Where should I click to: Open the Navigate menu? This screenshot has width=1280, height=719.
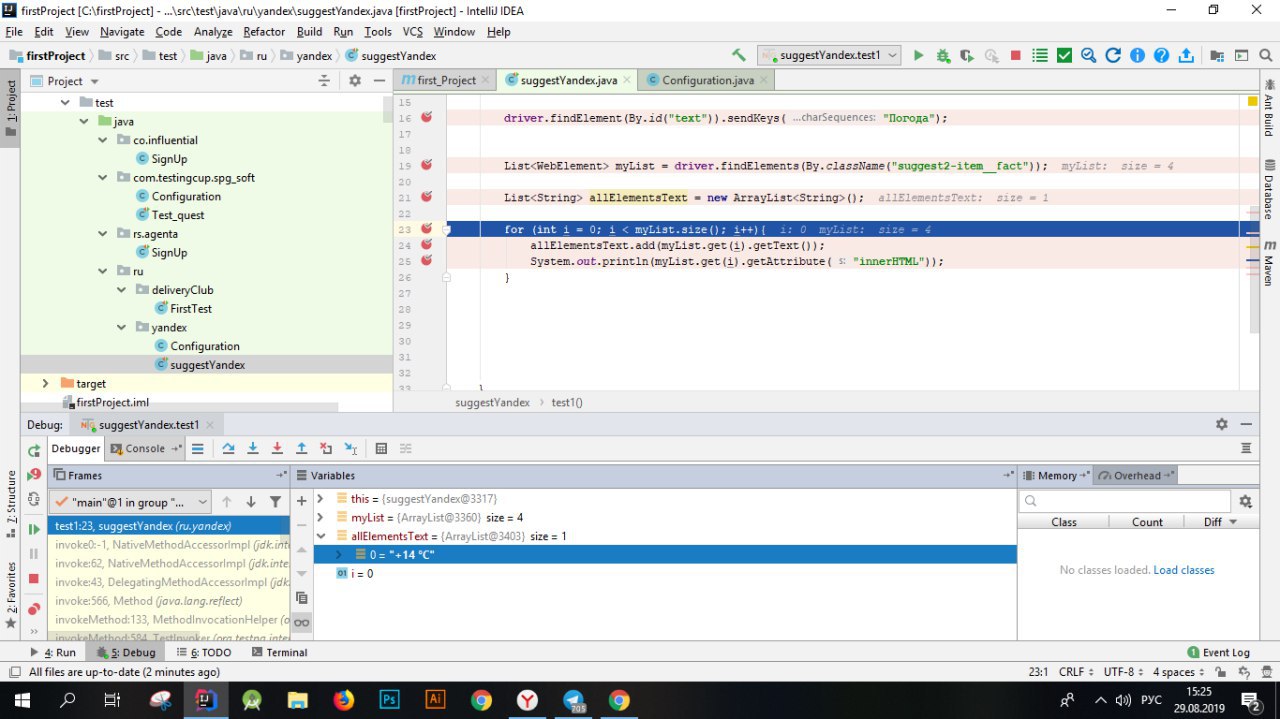[x=122, y=32]
